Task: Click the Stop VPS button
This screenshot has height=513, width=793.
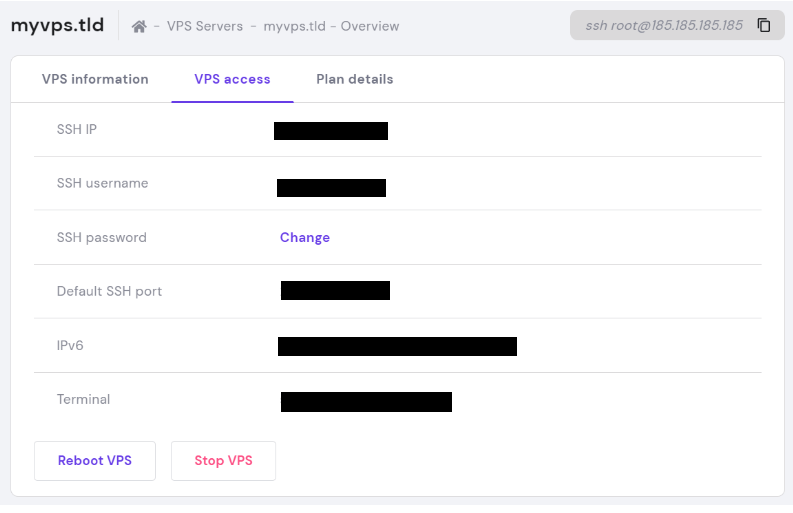Action: (223, 461)
